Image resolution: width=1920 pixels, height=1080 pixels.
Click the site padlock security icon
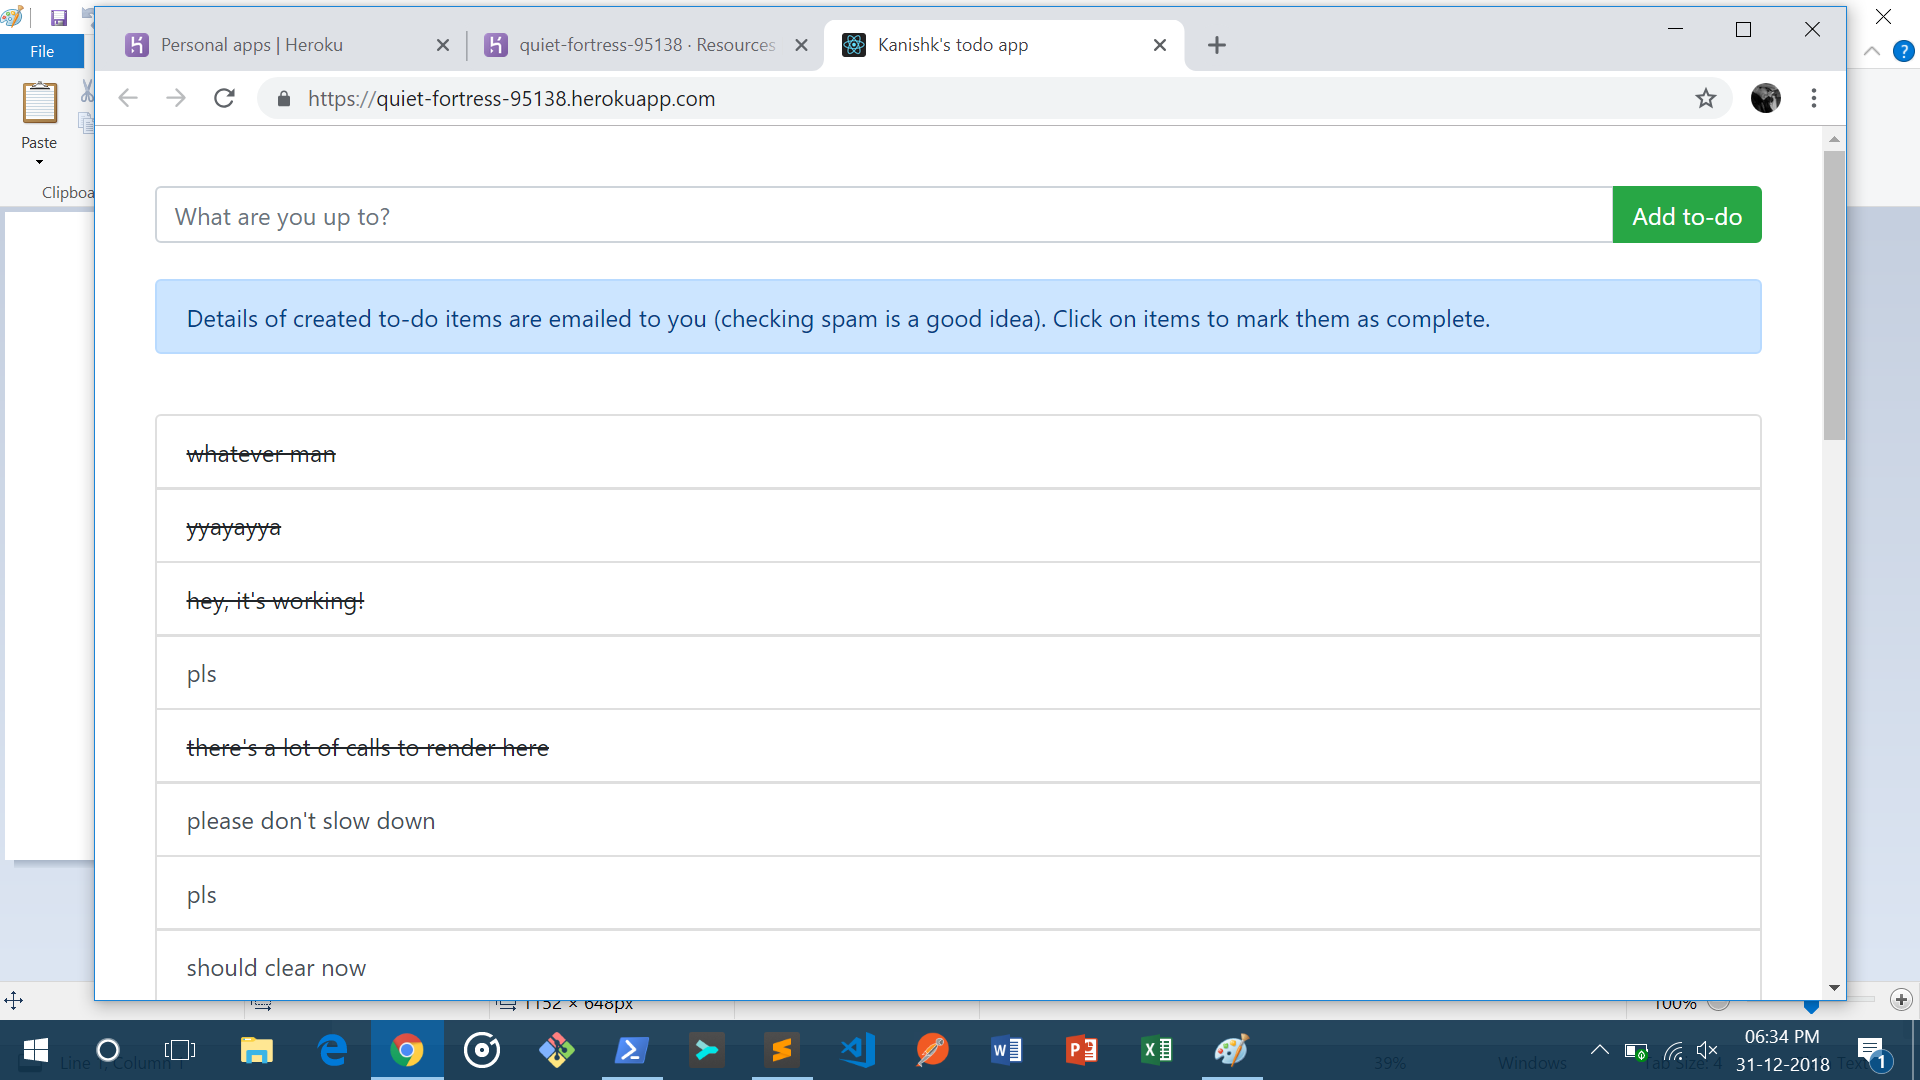click(284, 98)
